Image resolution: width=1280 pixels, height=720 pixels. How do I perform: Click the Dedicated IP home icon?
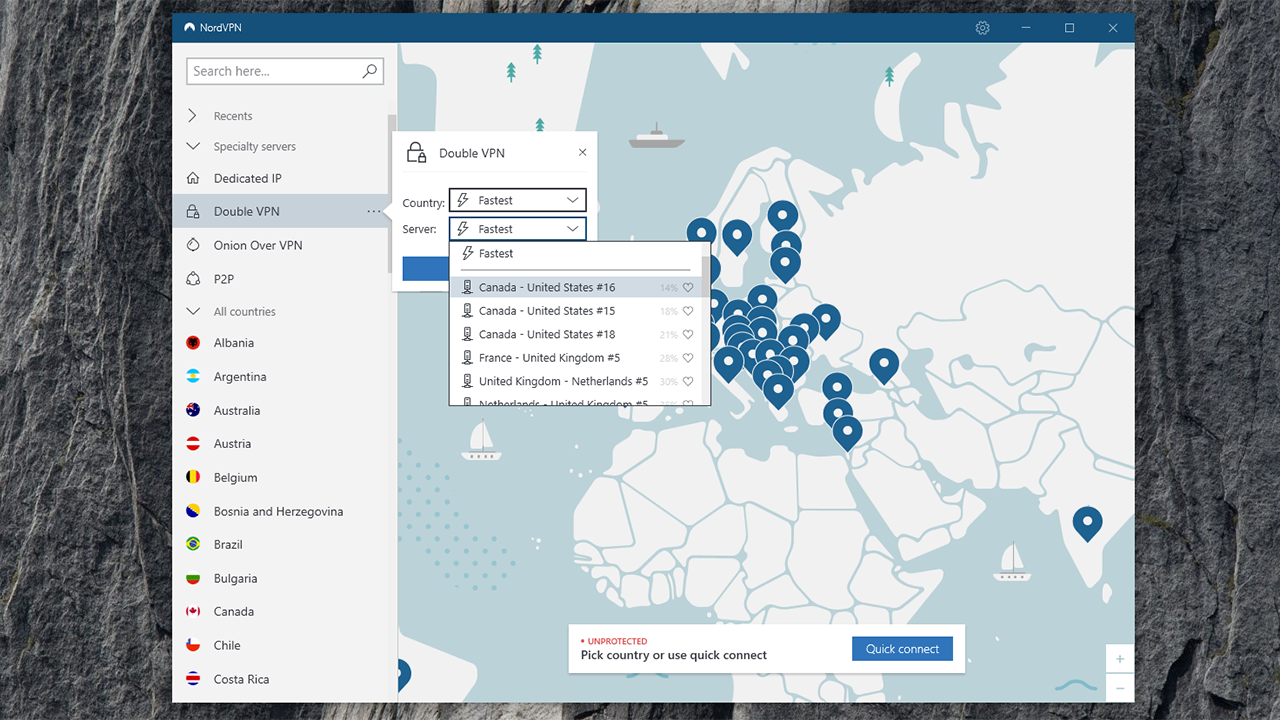(193, 178)
